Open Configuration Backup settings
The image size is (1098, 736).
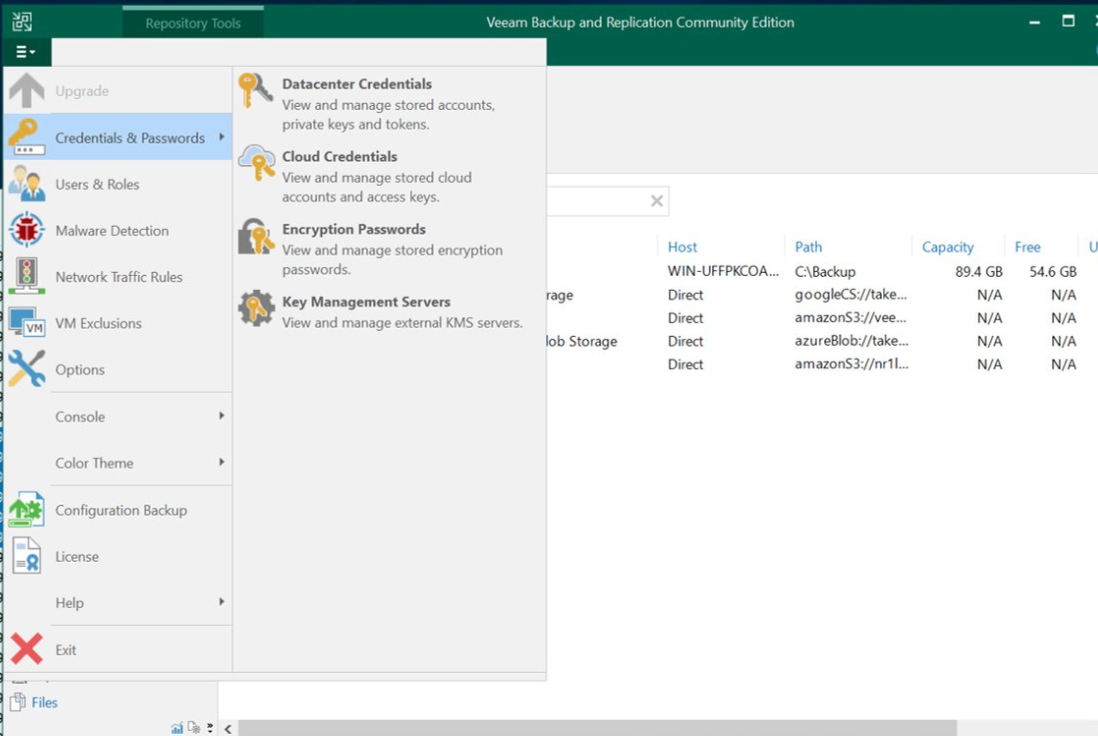pos(118,510)
